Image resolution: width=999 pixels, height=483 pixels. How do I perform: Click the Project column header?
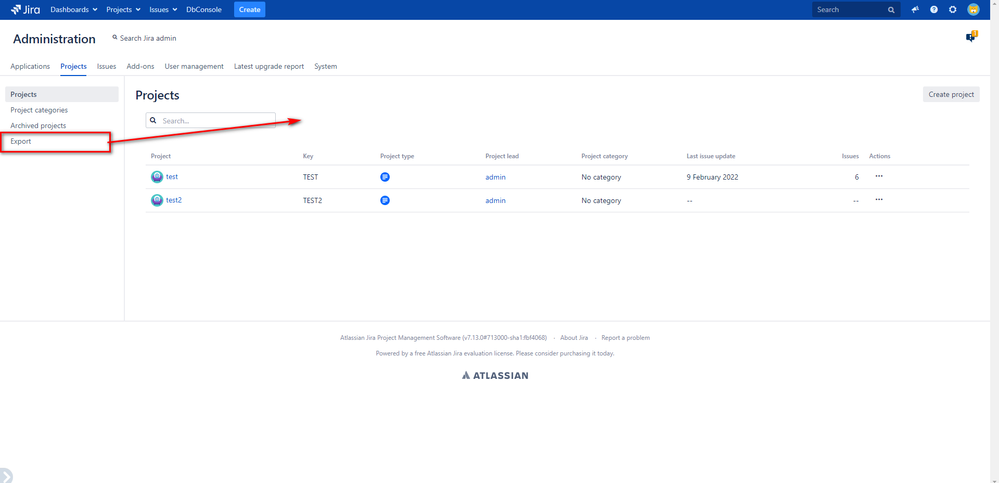point(161,156)
